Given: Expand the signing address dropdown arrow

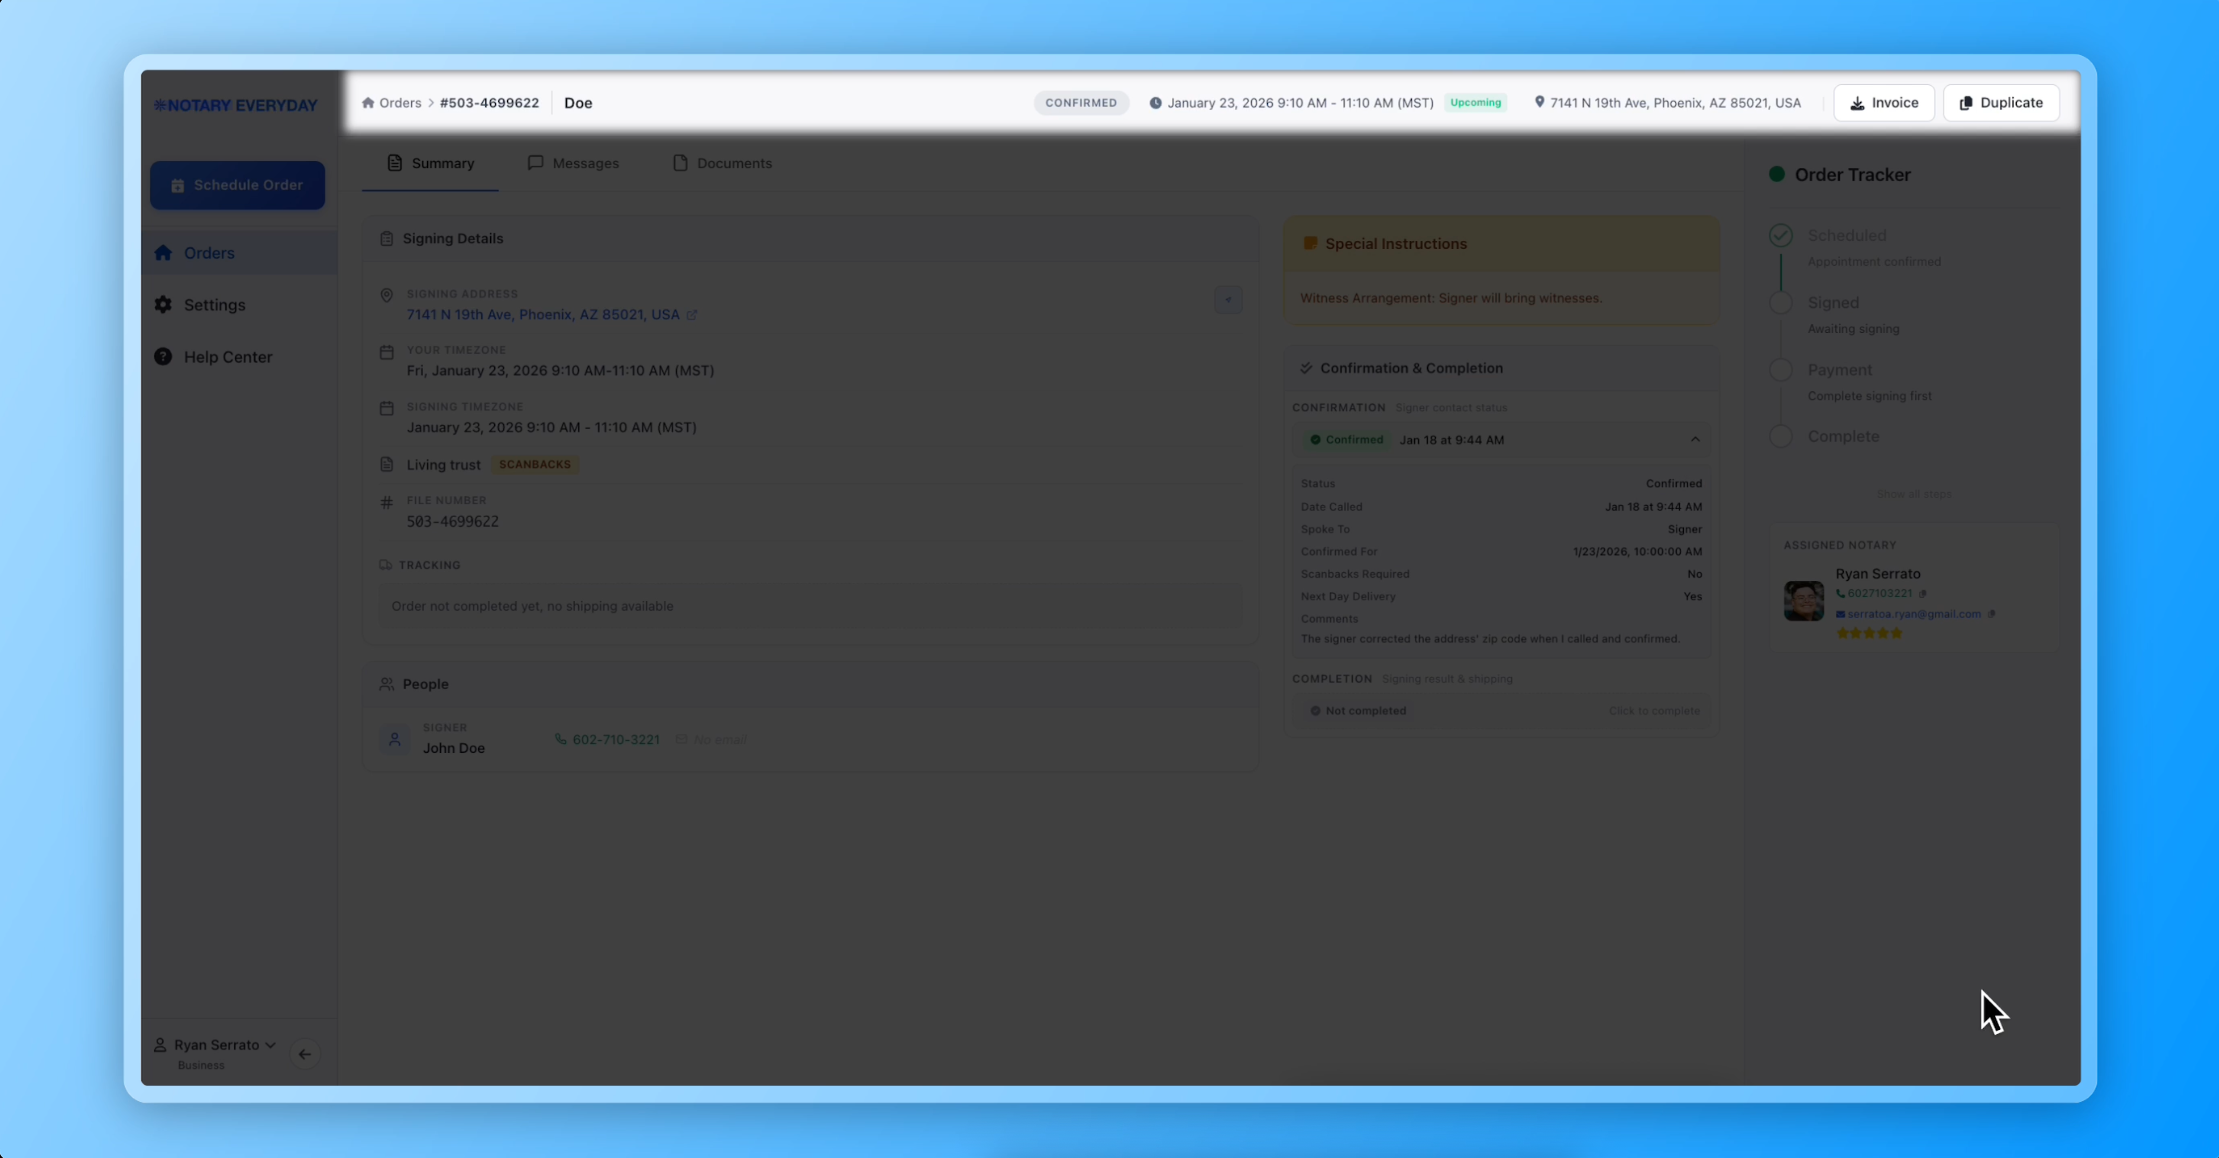Looking at the screenshot, I should coord(1228,300).
